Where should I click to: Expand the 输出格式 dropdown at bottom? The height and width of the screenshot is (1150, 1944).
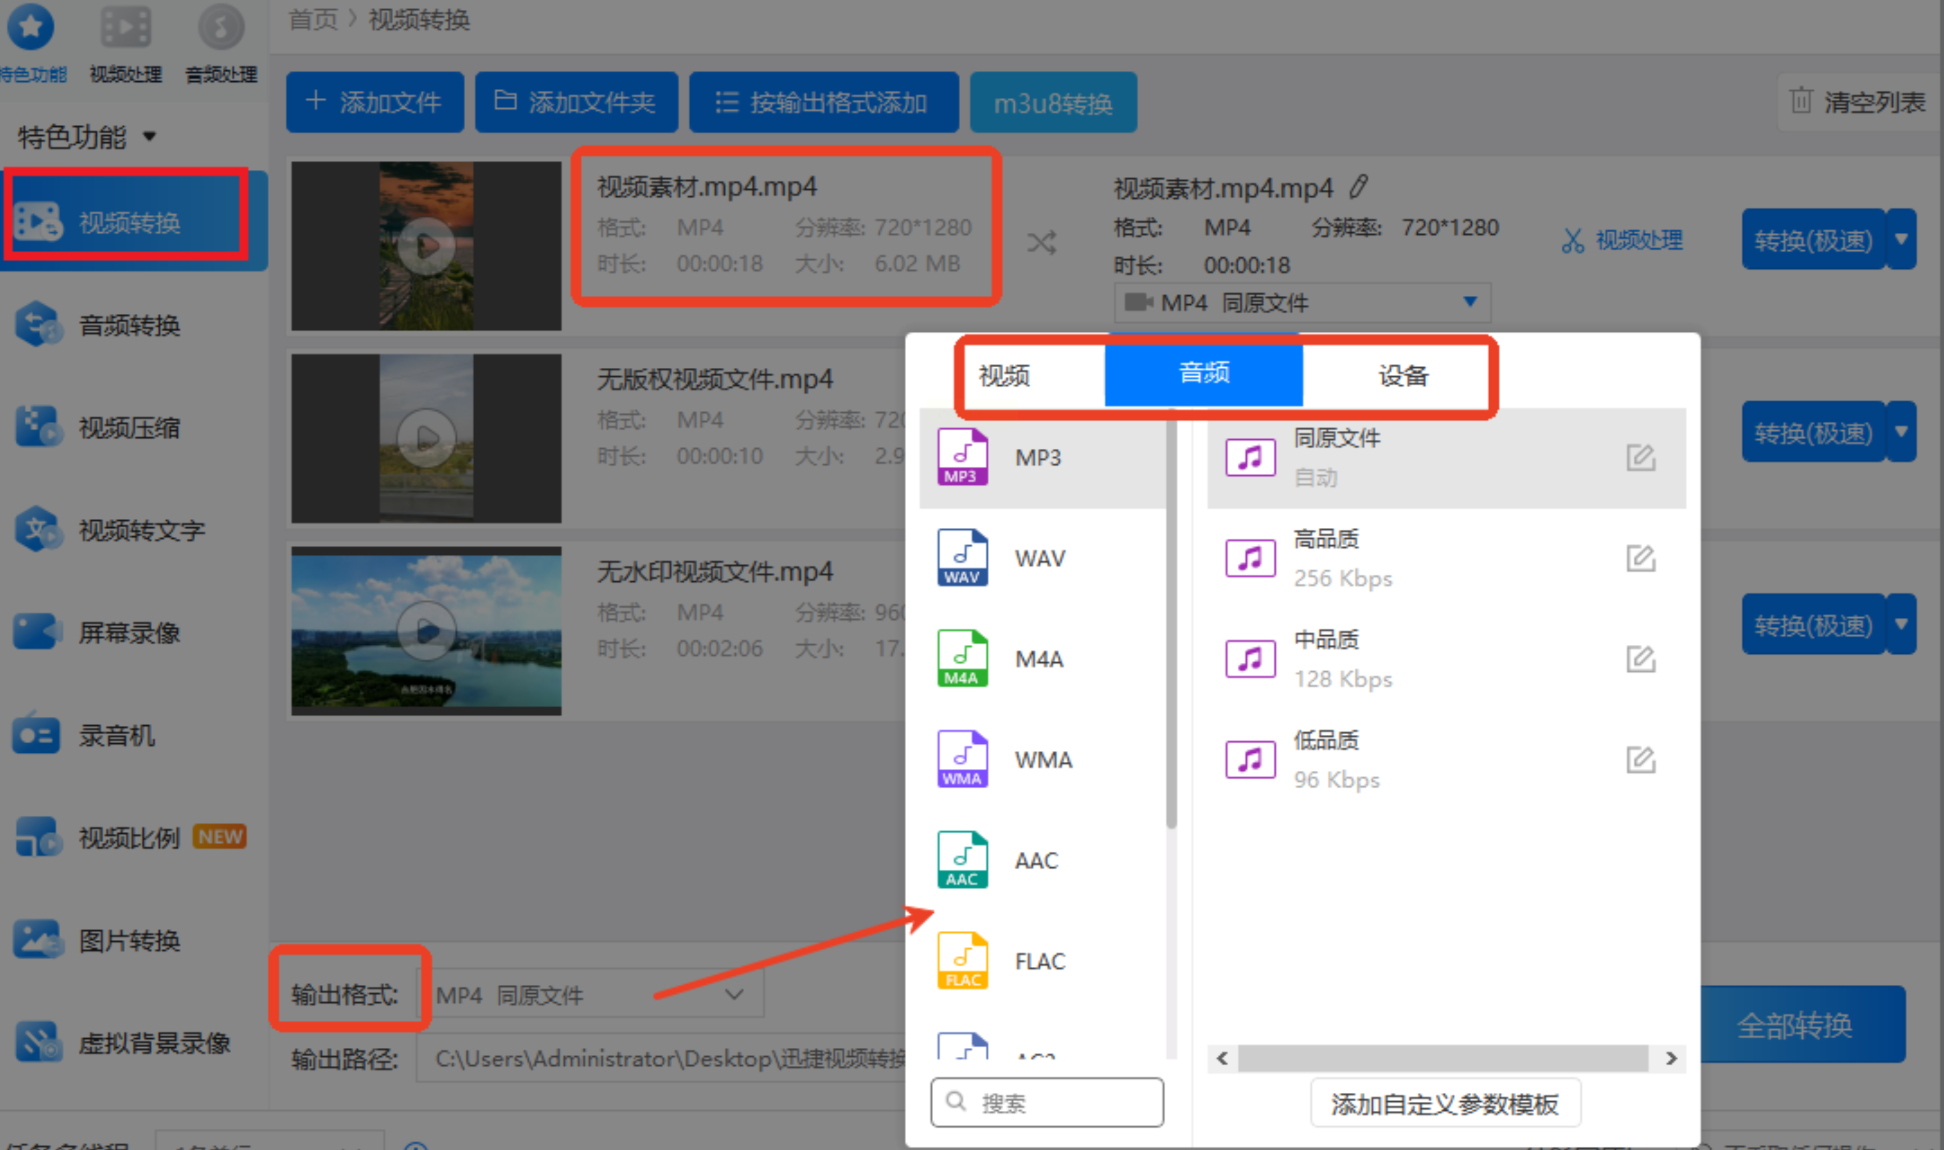734,995
